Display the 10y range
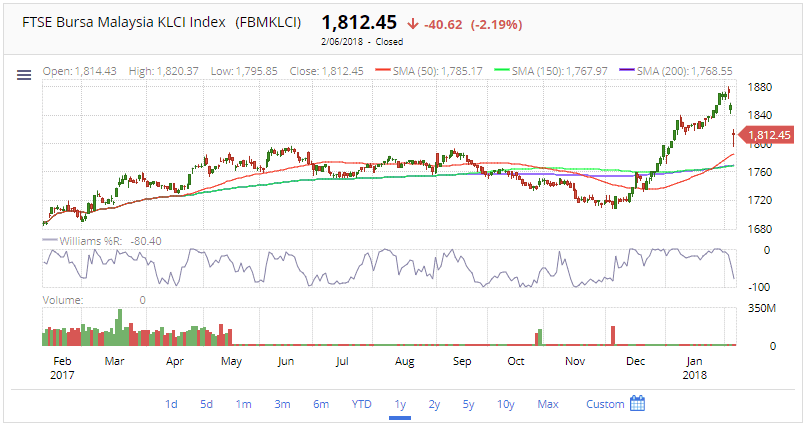 [505, 404]
